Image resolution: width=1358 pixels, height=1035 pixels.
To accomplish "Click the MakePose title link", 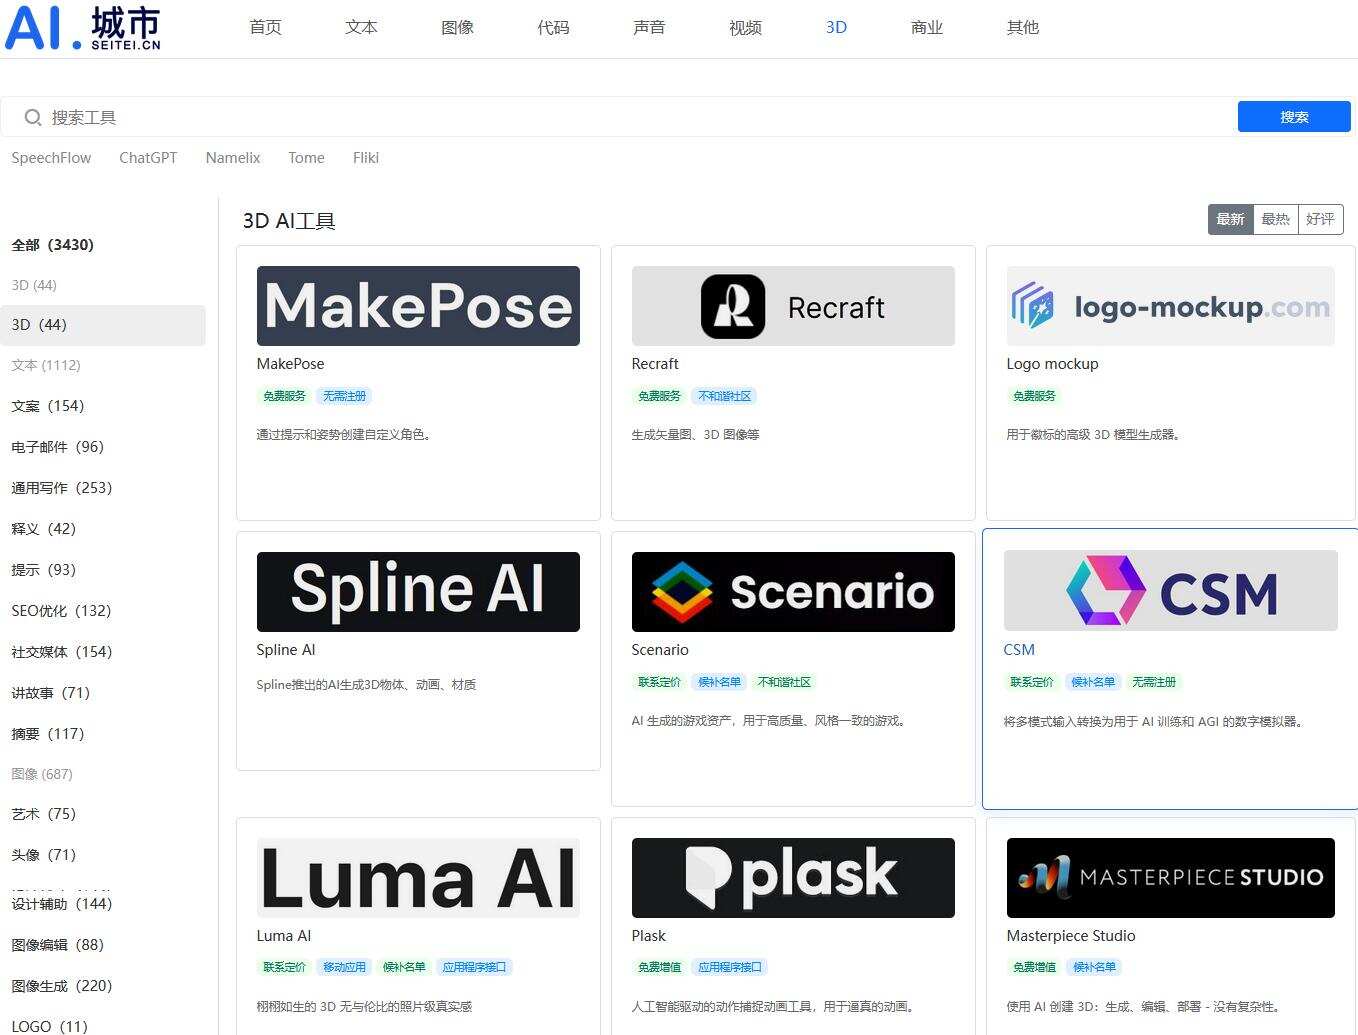I will point(290,364).
